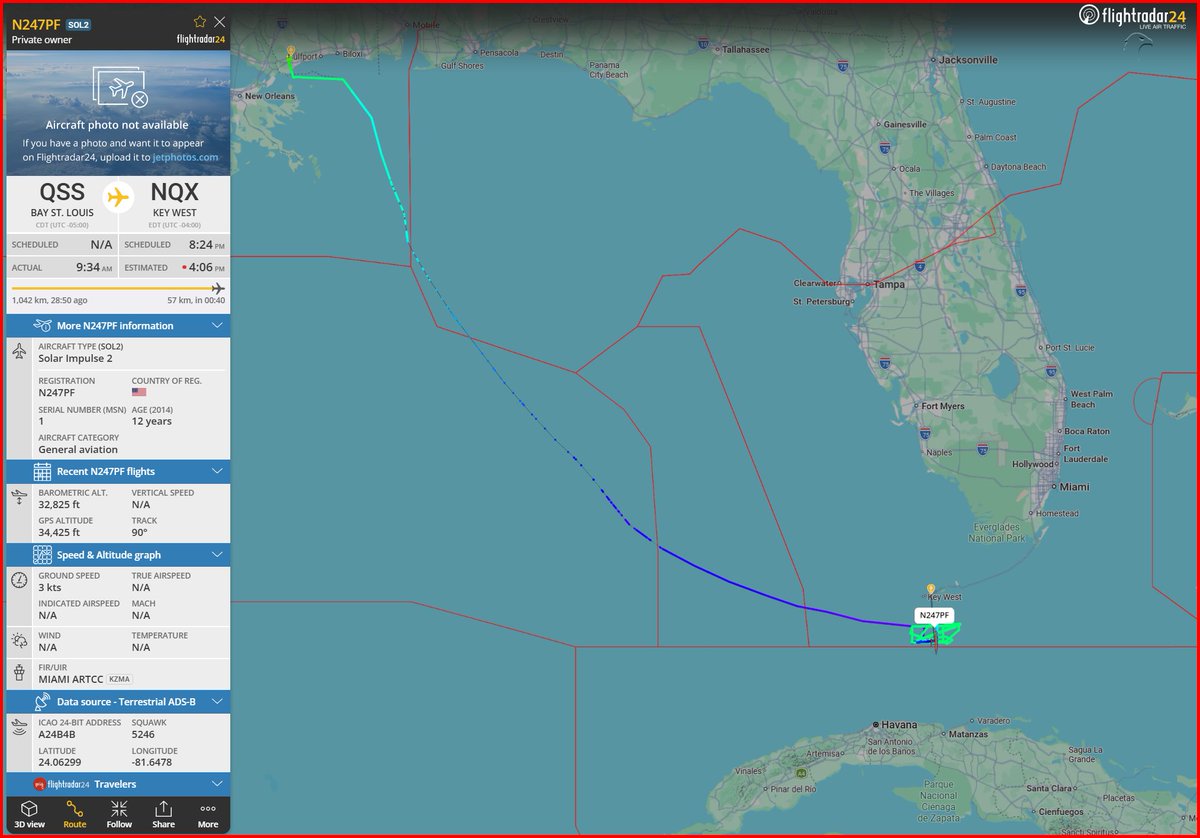Click the Travelers flightradar24 logo icon
The height and width of the screenshot is (838, 1200).
[40, 784]
